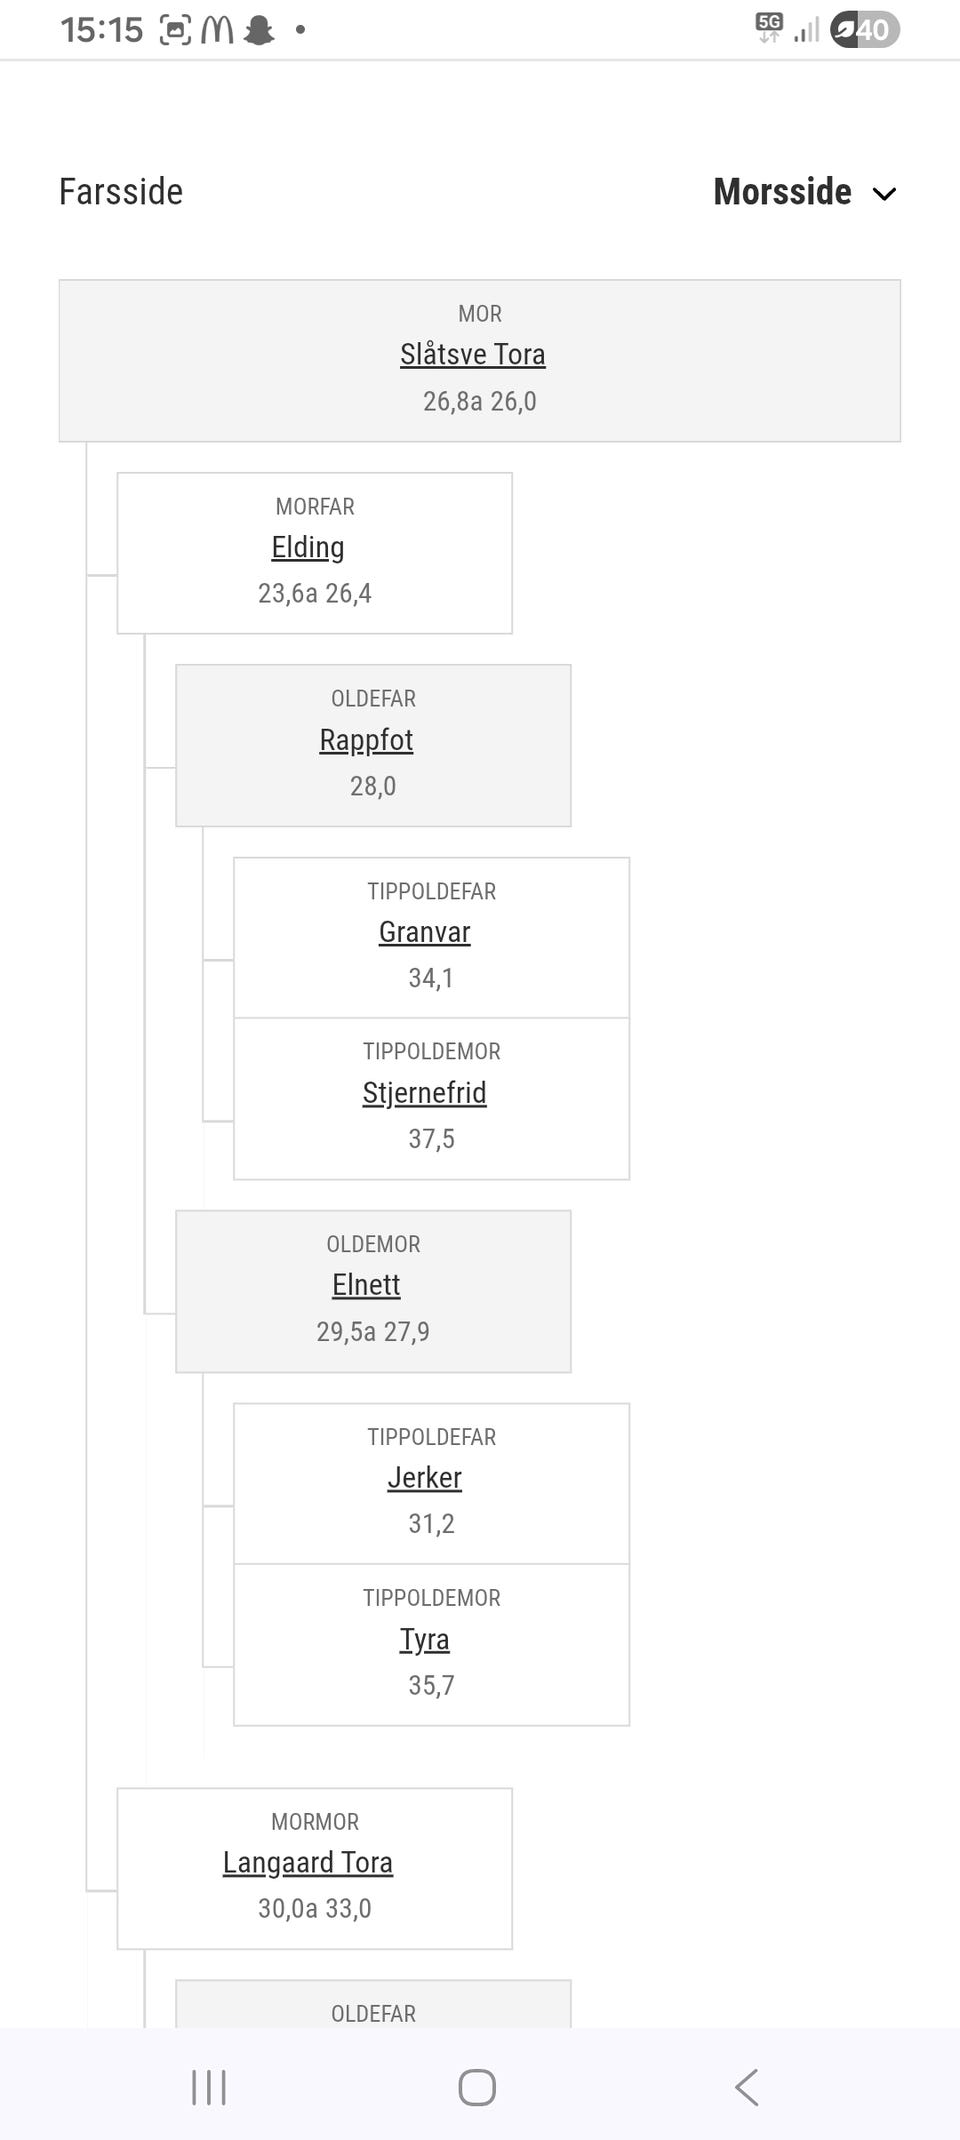Open the Tyra tippoldemor link

[x=424, y=1640]
